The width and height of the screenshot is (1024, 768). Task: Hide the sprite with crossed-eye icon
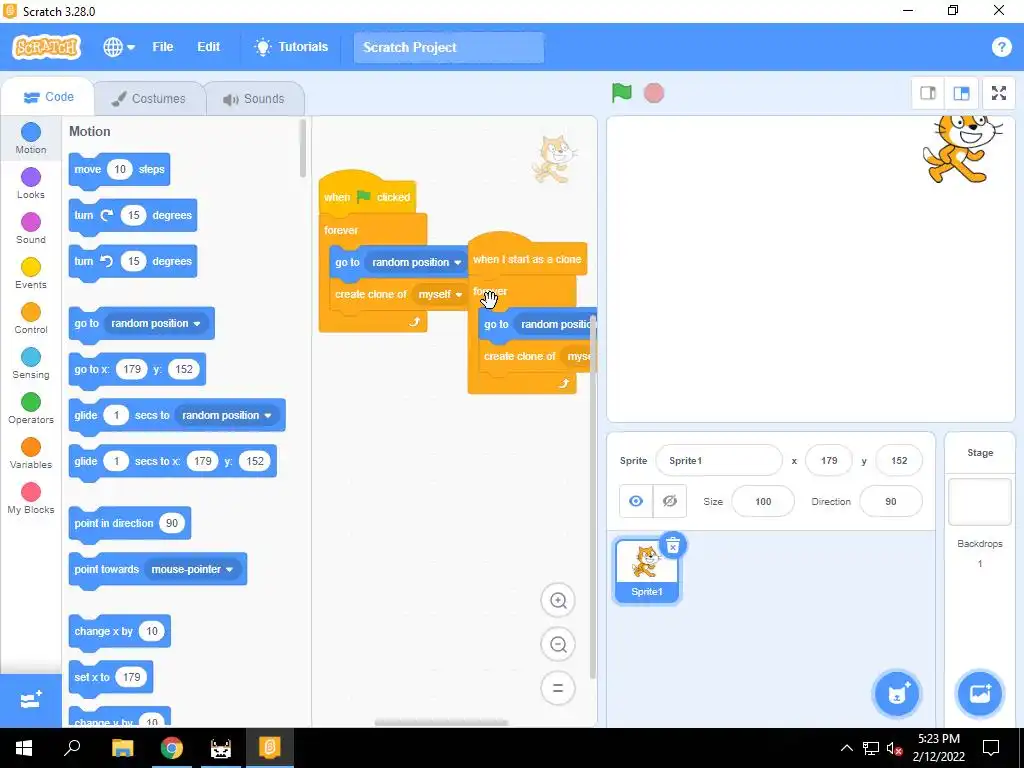(x=669, y=501)
